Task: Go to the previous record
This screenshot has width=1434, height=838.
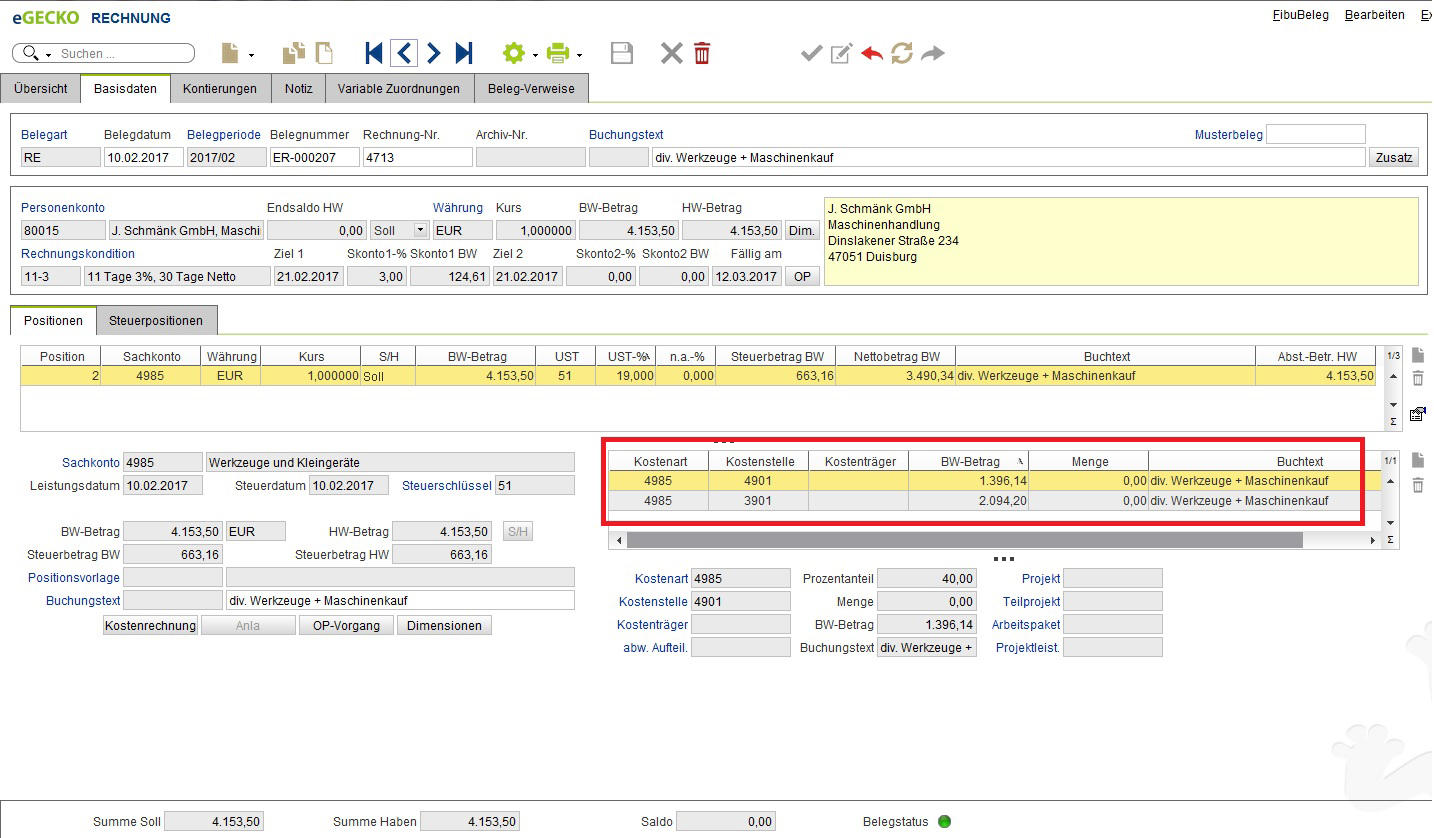Action: (404, 53)
